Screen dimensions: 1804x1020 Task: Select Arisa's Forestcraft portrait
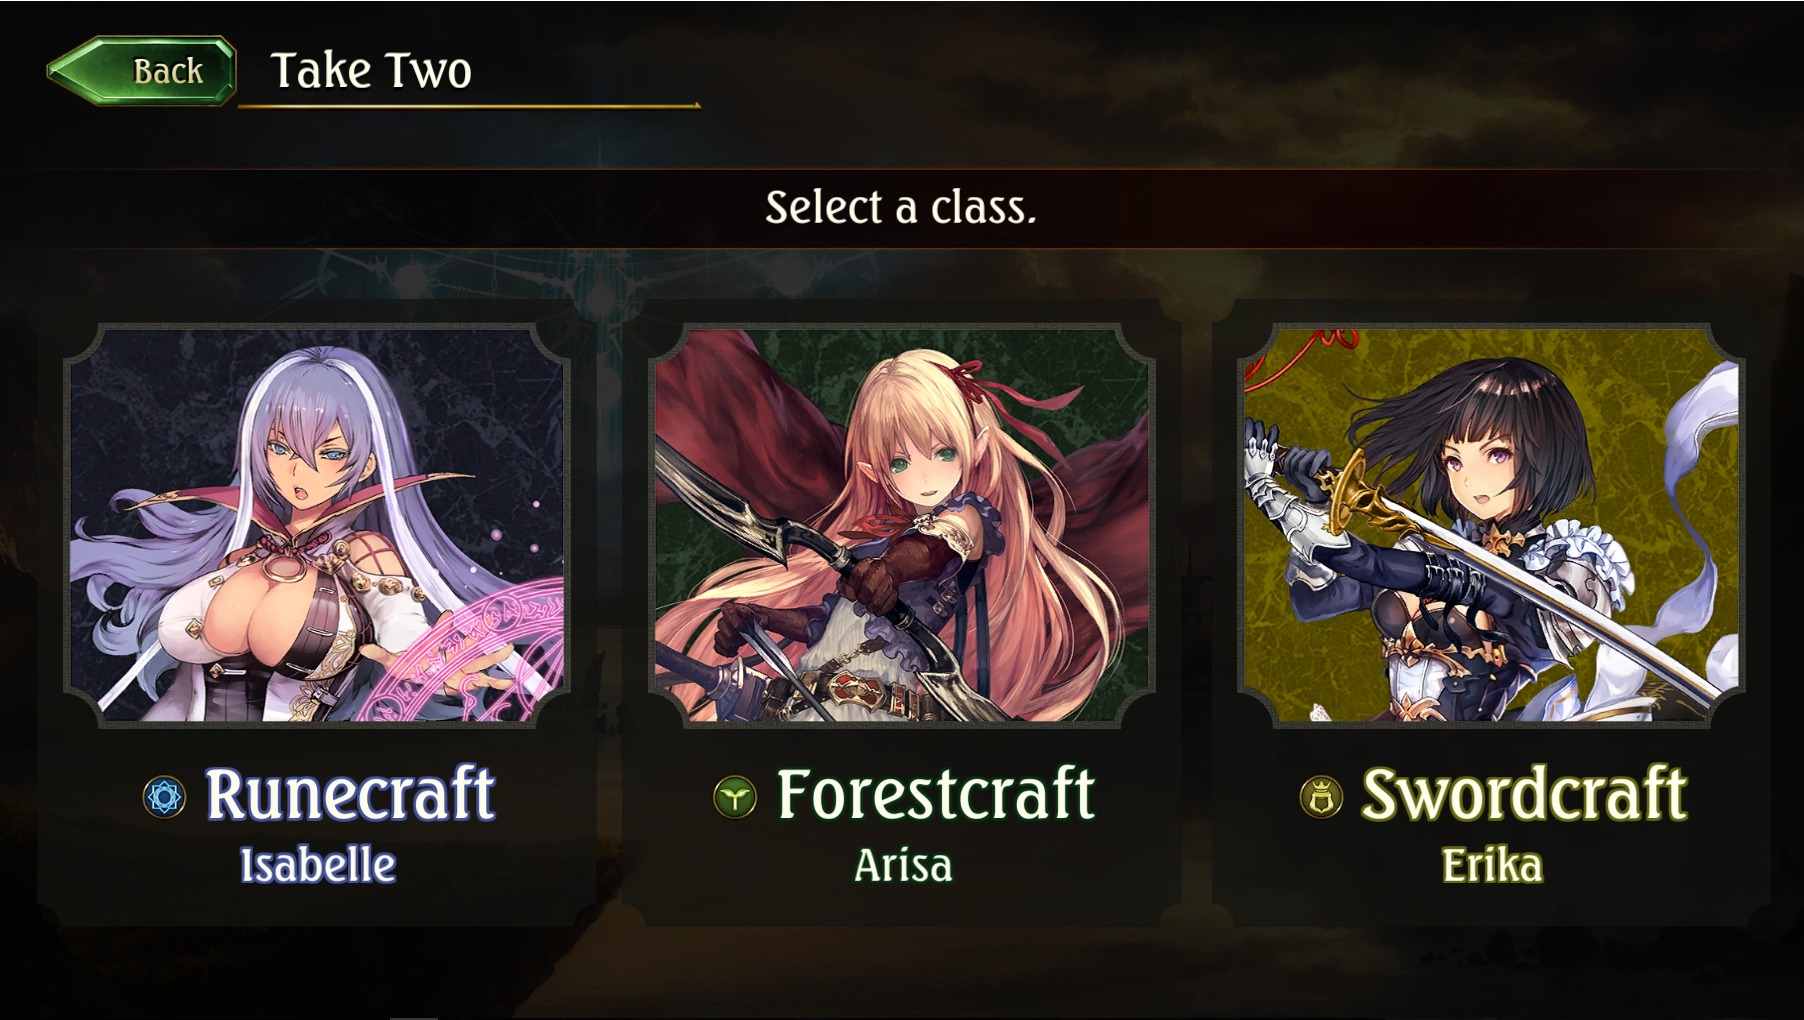pyautogui.click(x=902, y=525)
